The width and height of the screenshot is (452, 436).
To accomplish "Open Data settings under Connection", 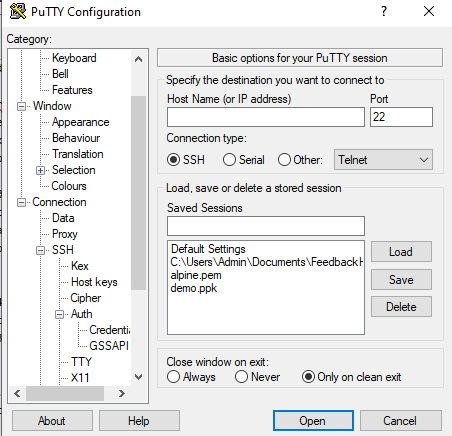I will (x=63, y=218).
